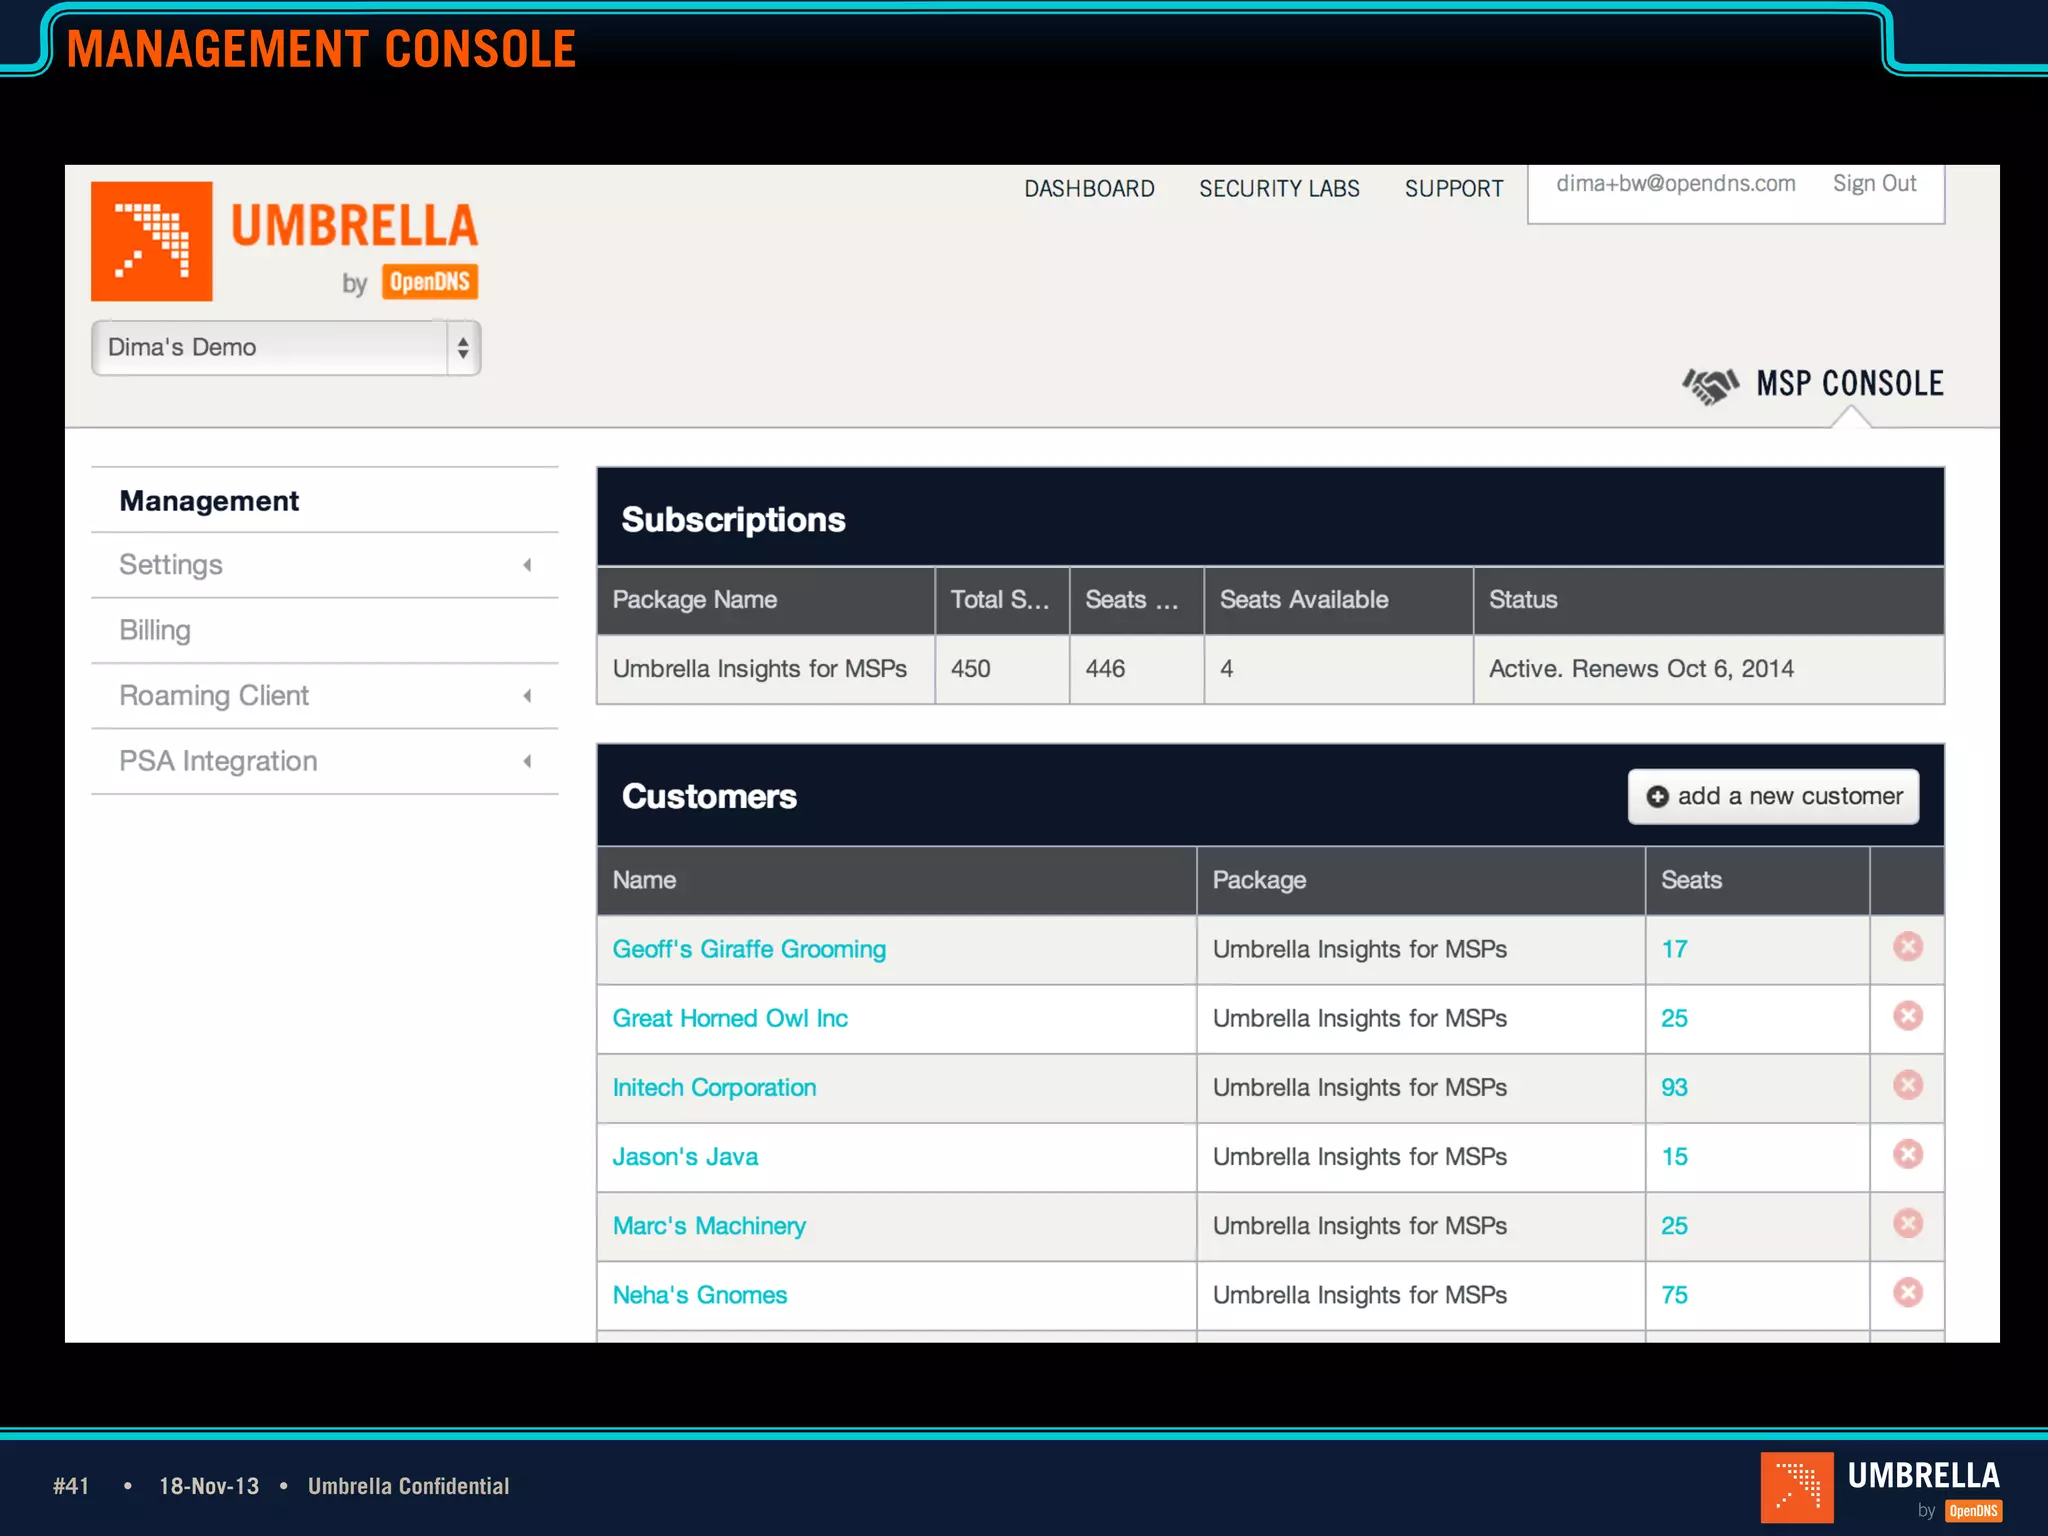Open Jason's Java customer link

click(x=685, y=1156)
